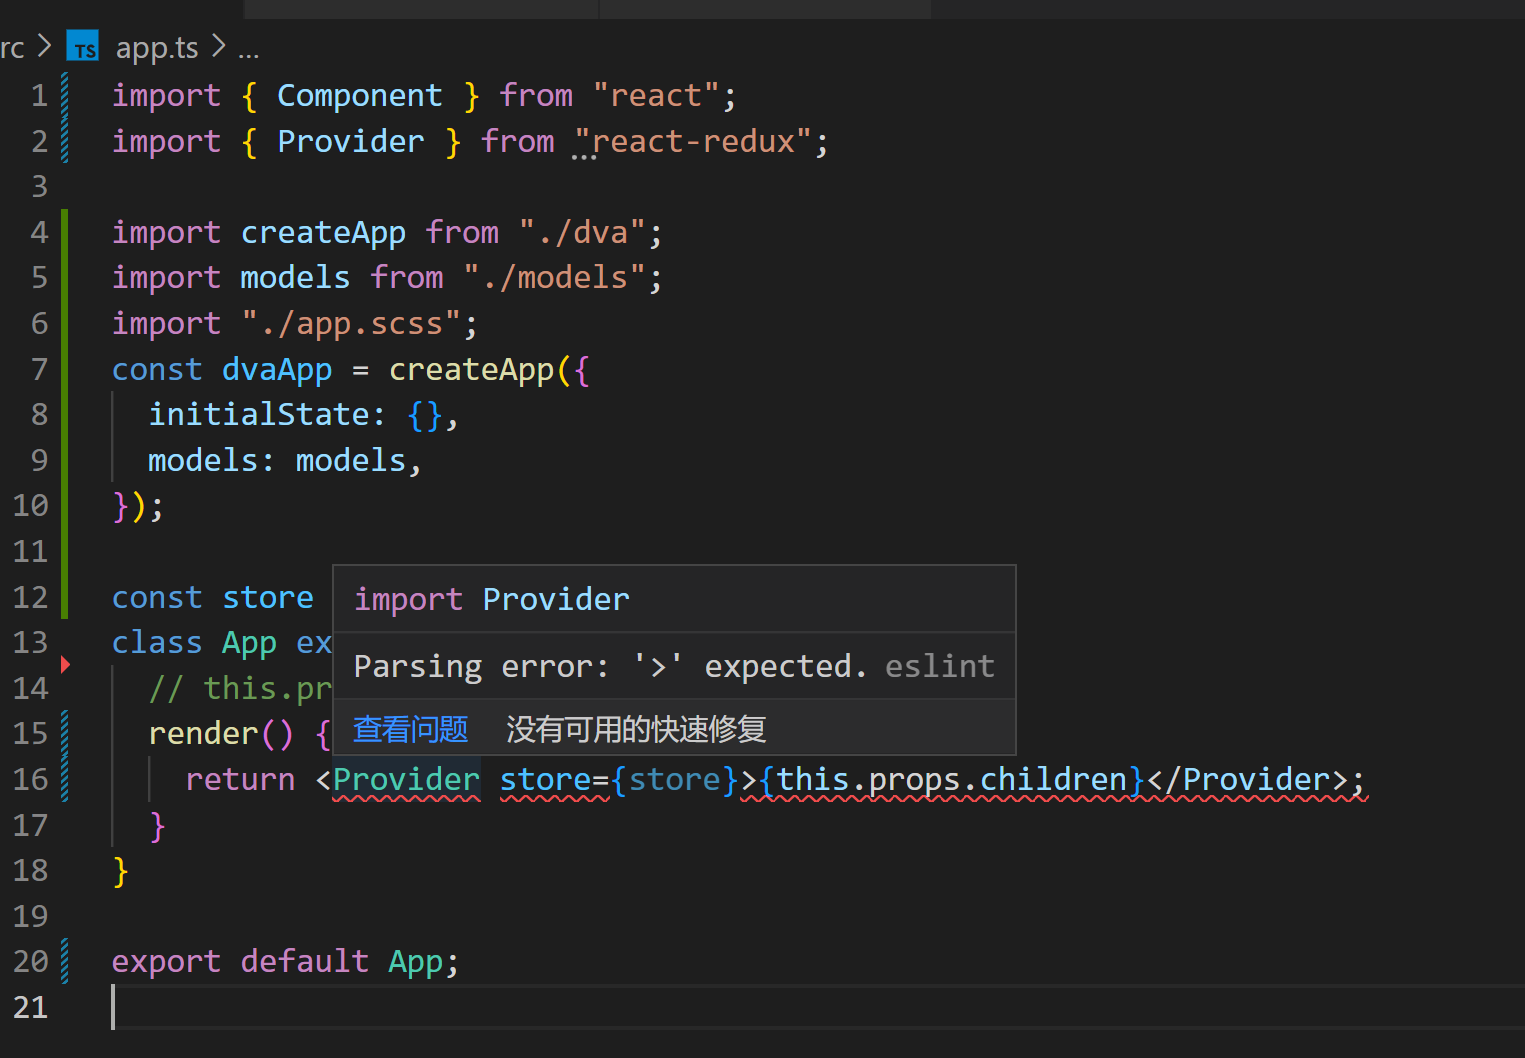The image size is (1525, 1058).
Task: Click the underlined Provider tag on line 16
Action: point(406,779)
